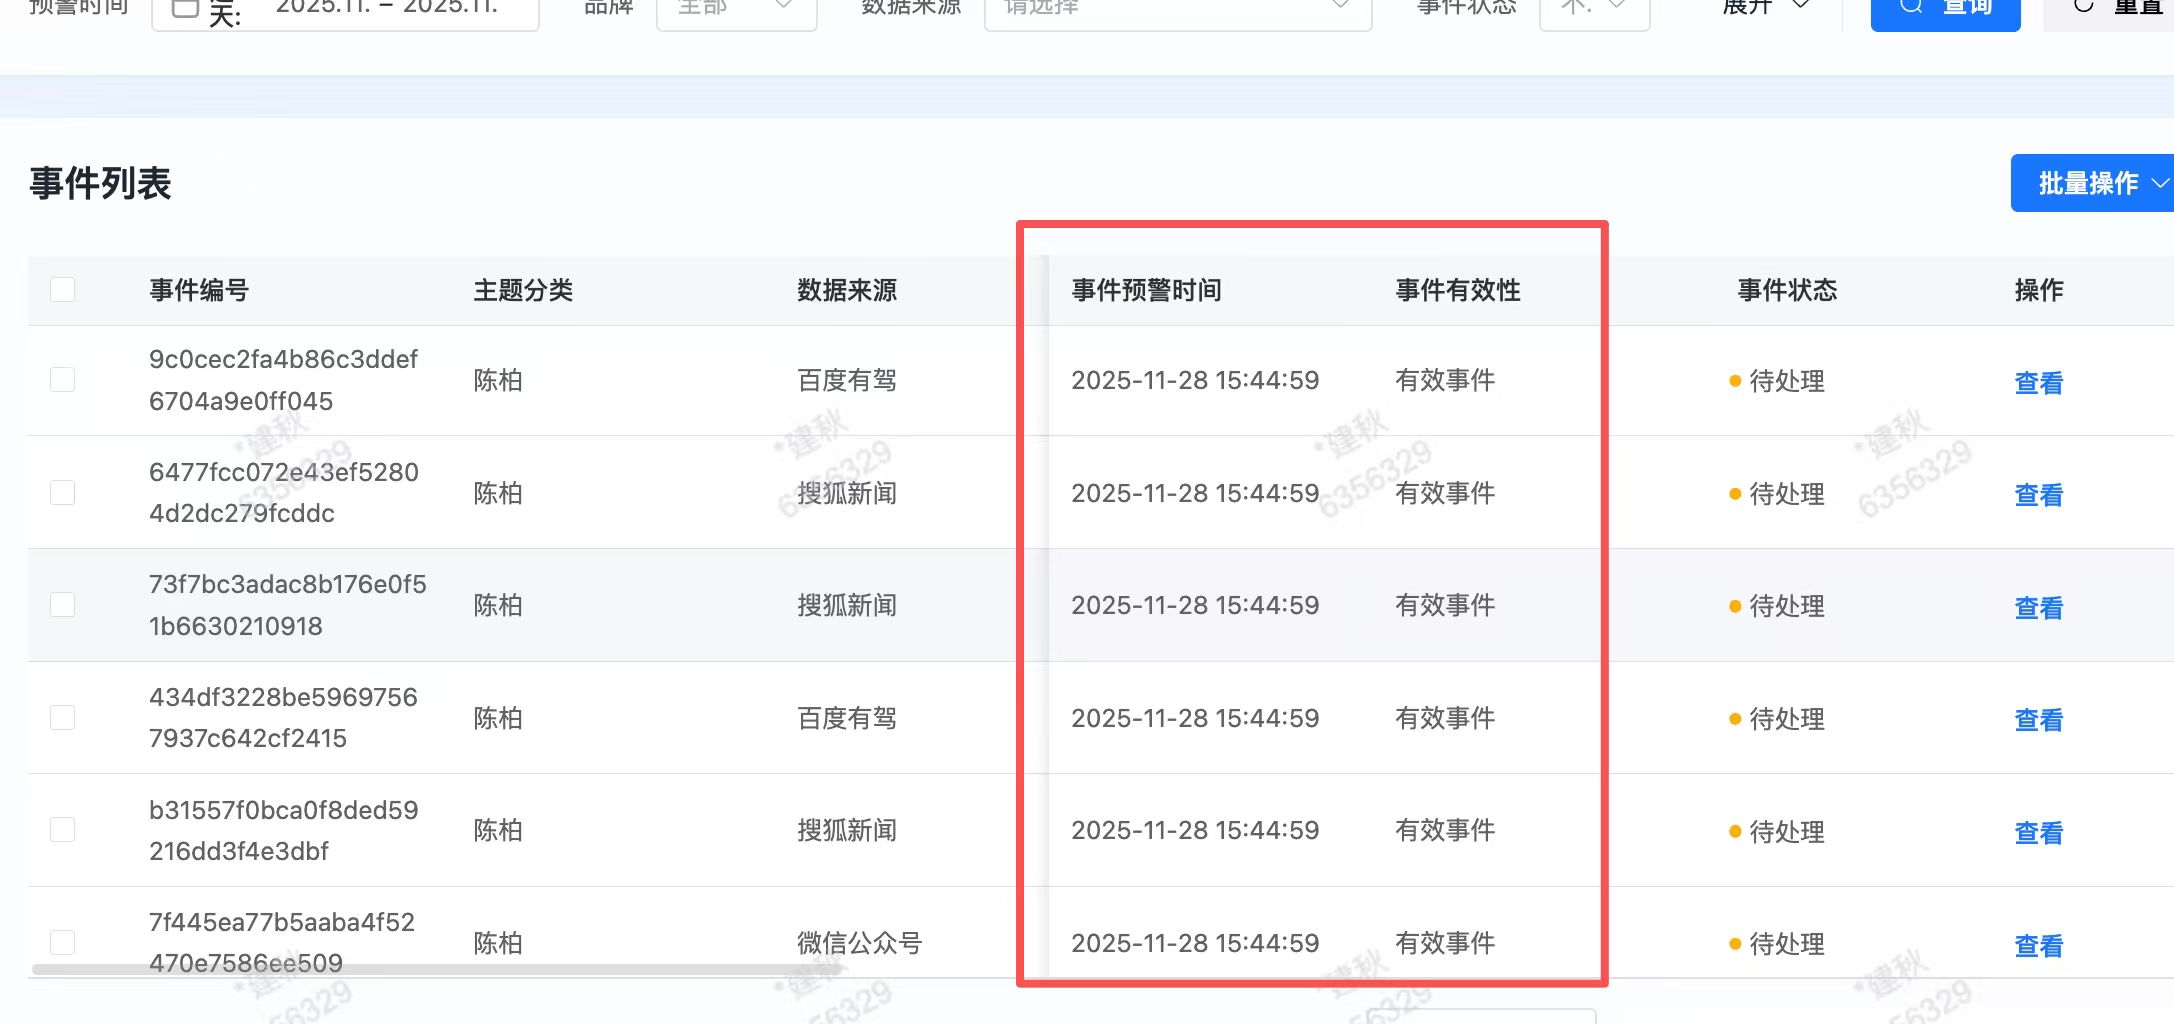
Task: Open the 品牌 brand dropdown
Action: click(x=736, y=10)
